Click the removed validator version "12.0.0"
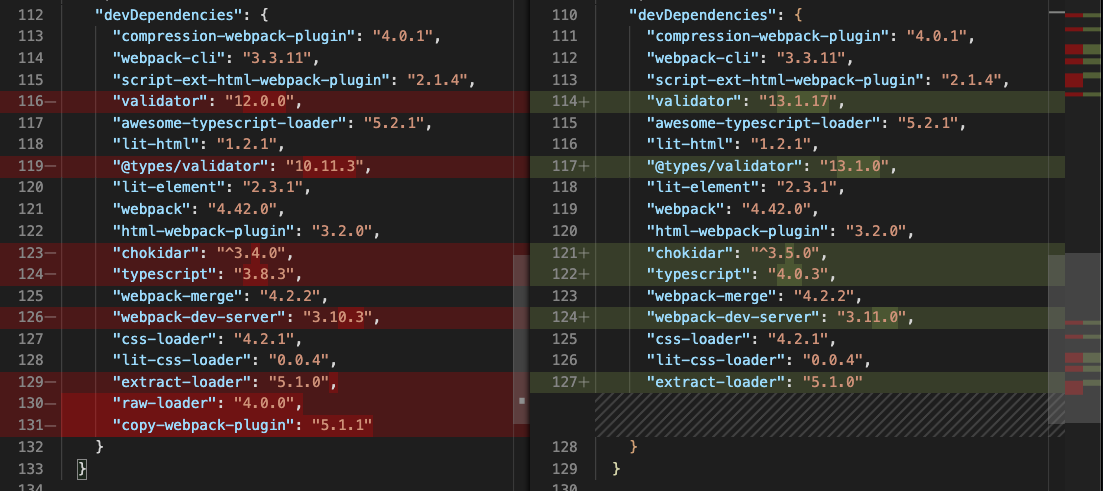The image size is (1103, 491). click(x=260, y=102)
